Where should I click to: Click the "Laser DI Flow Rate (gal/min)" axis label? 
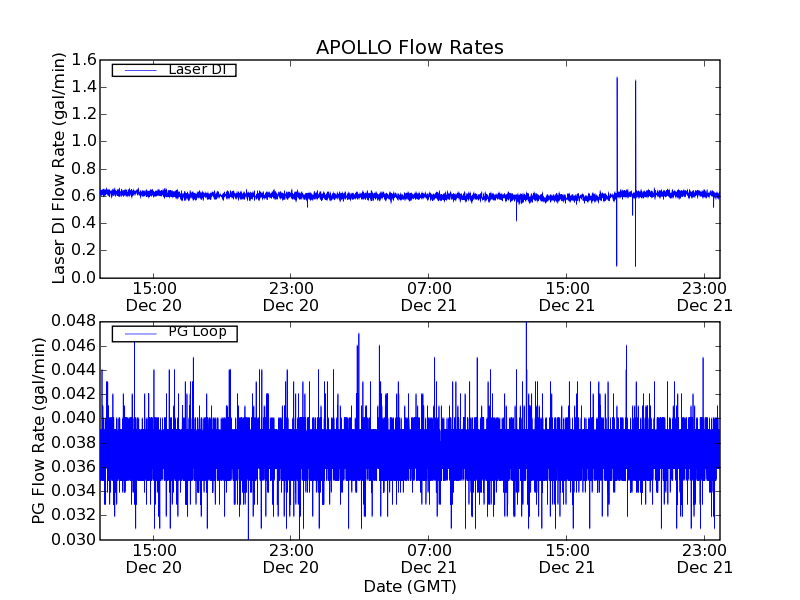(59, 168)
